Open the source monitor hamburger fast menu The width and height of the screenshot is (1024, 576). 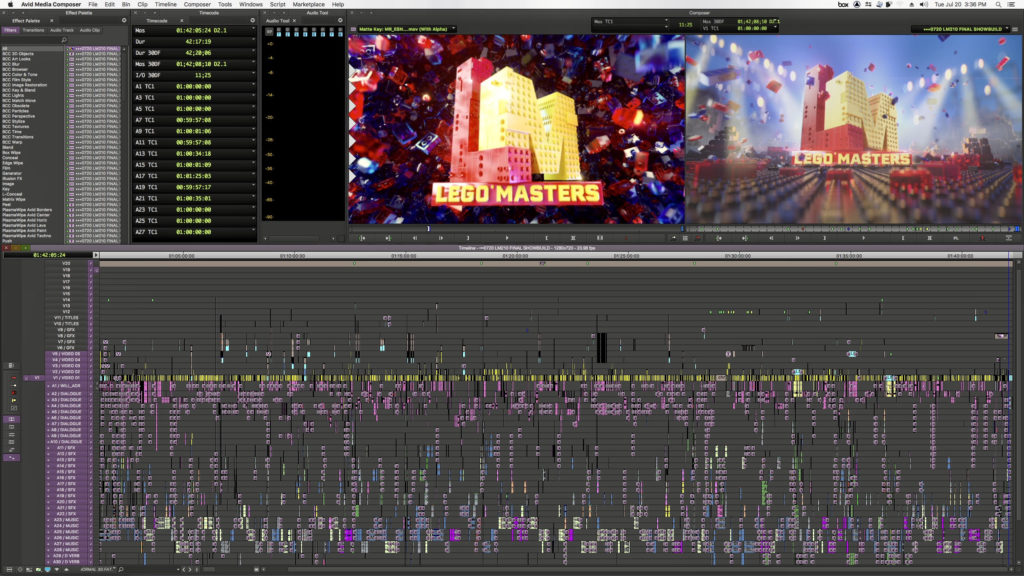[x=353, y=29]
